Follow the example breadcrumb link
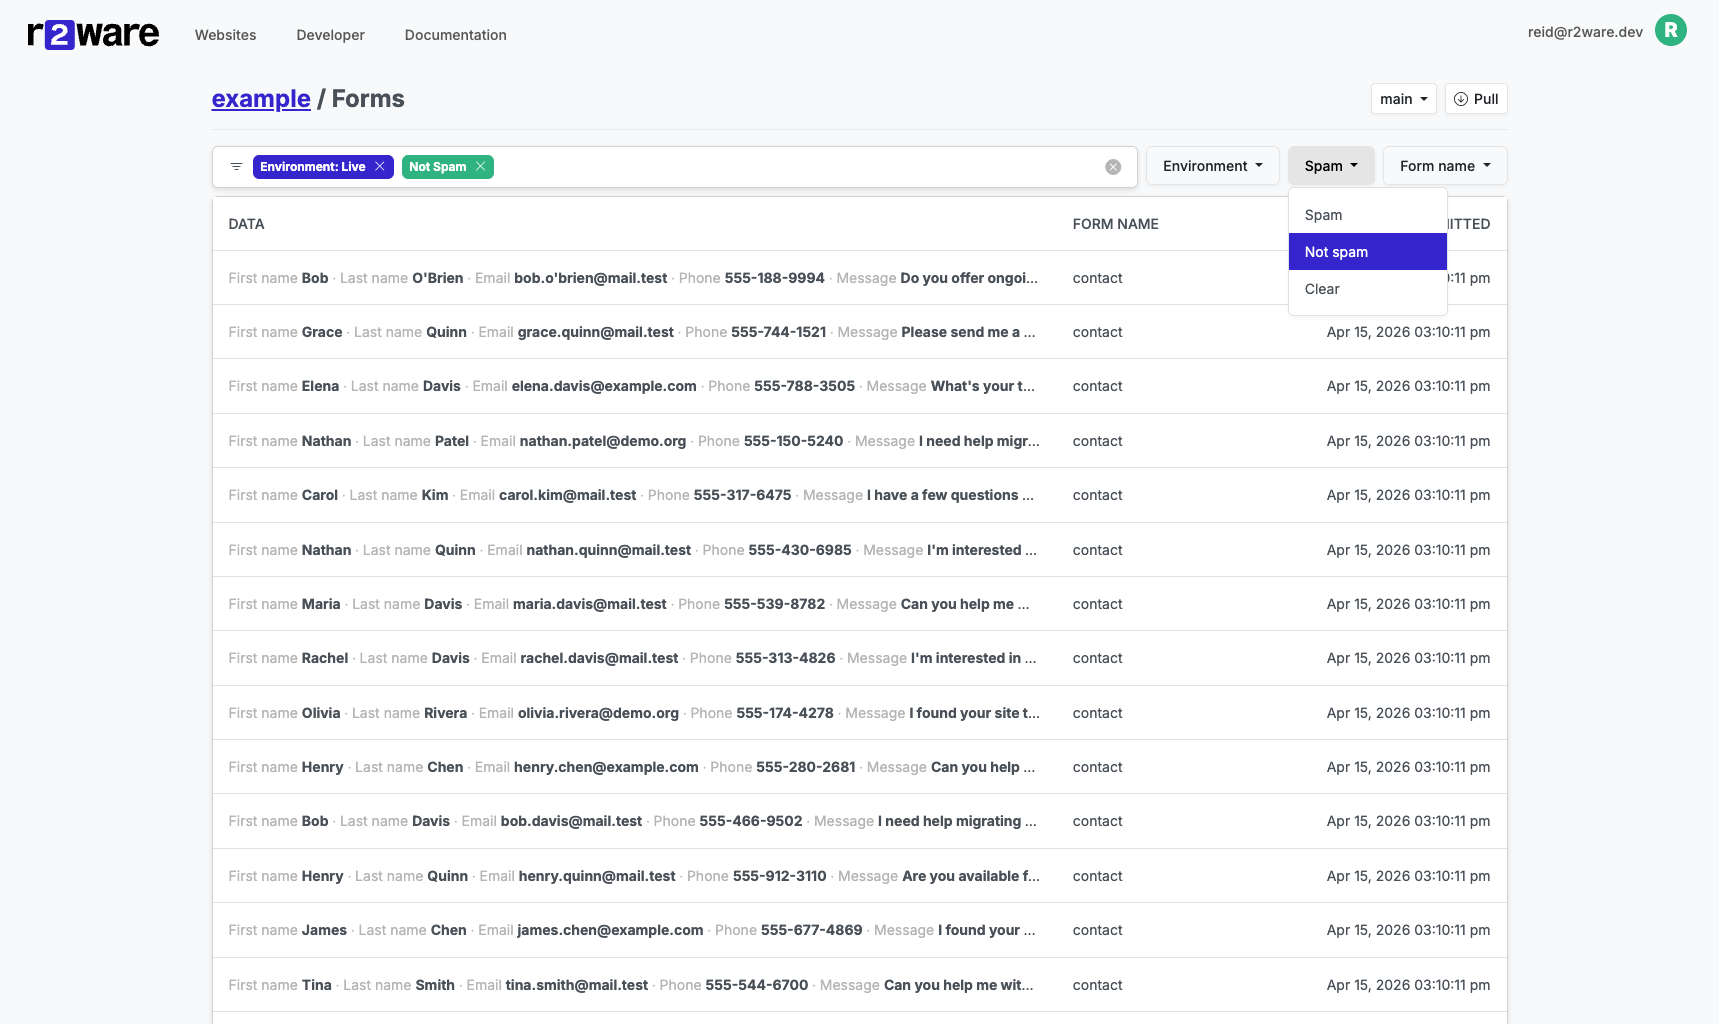Viewport: 1719px width, 1024px height. [261, 99]
